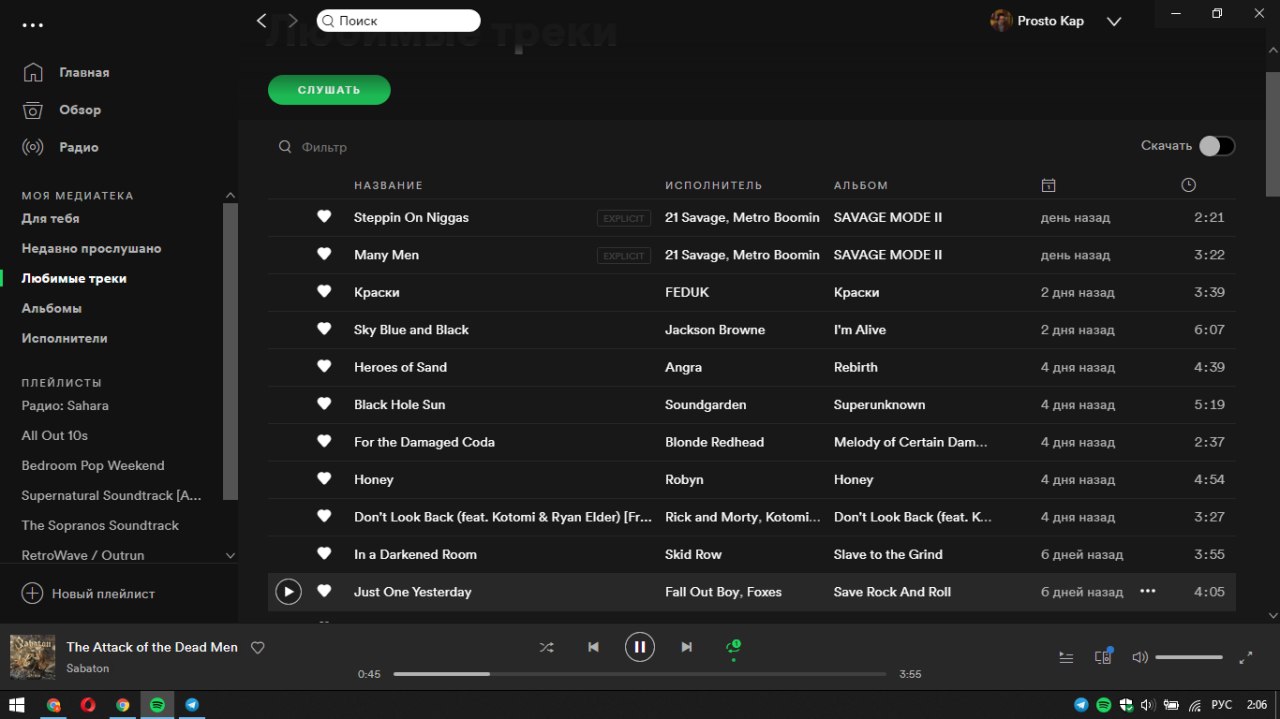Open playlist Радио: Sahara
The width and height of the screenshot is (1280, 719).
tap(65, 405)
